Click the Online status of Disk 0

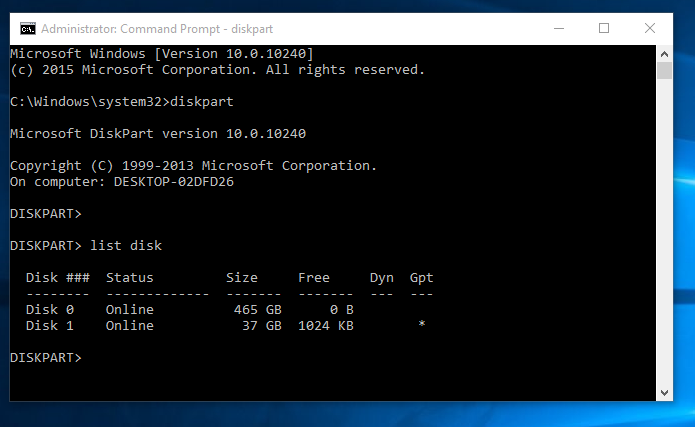click(129, 309)
